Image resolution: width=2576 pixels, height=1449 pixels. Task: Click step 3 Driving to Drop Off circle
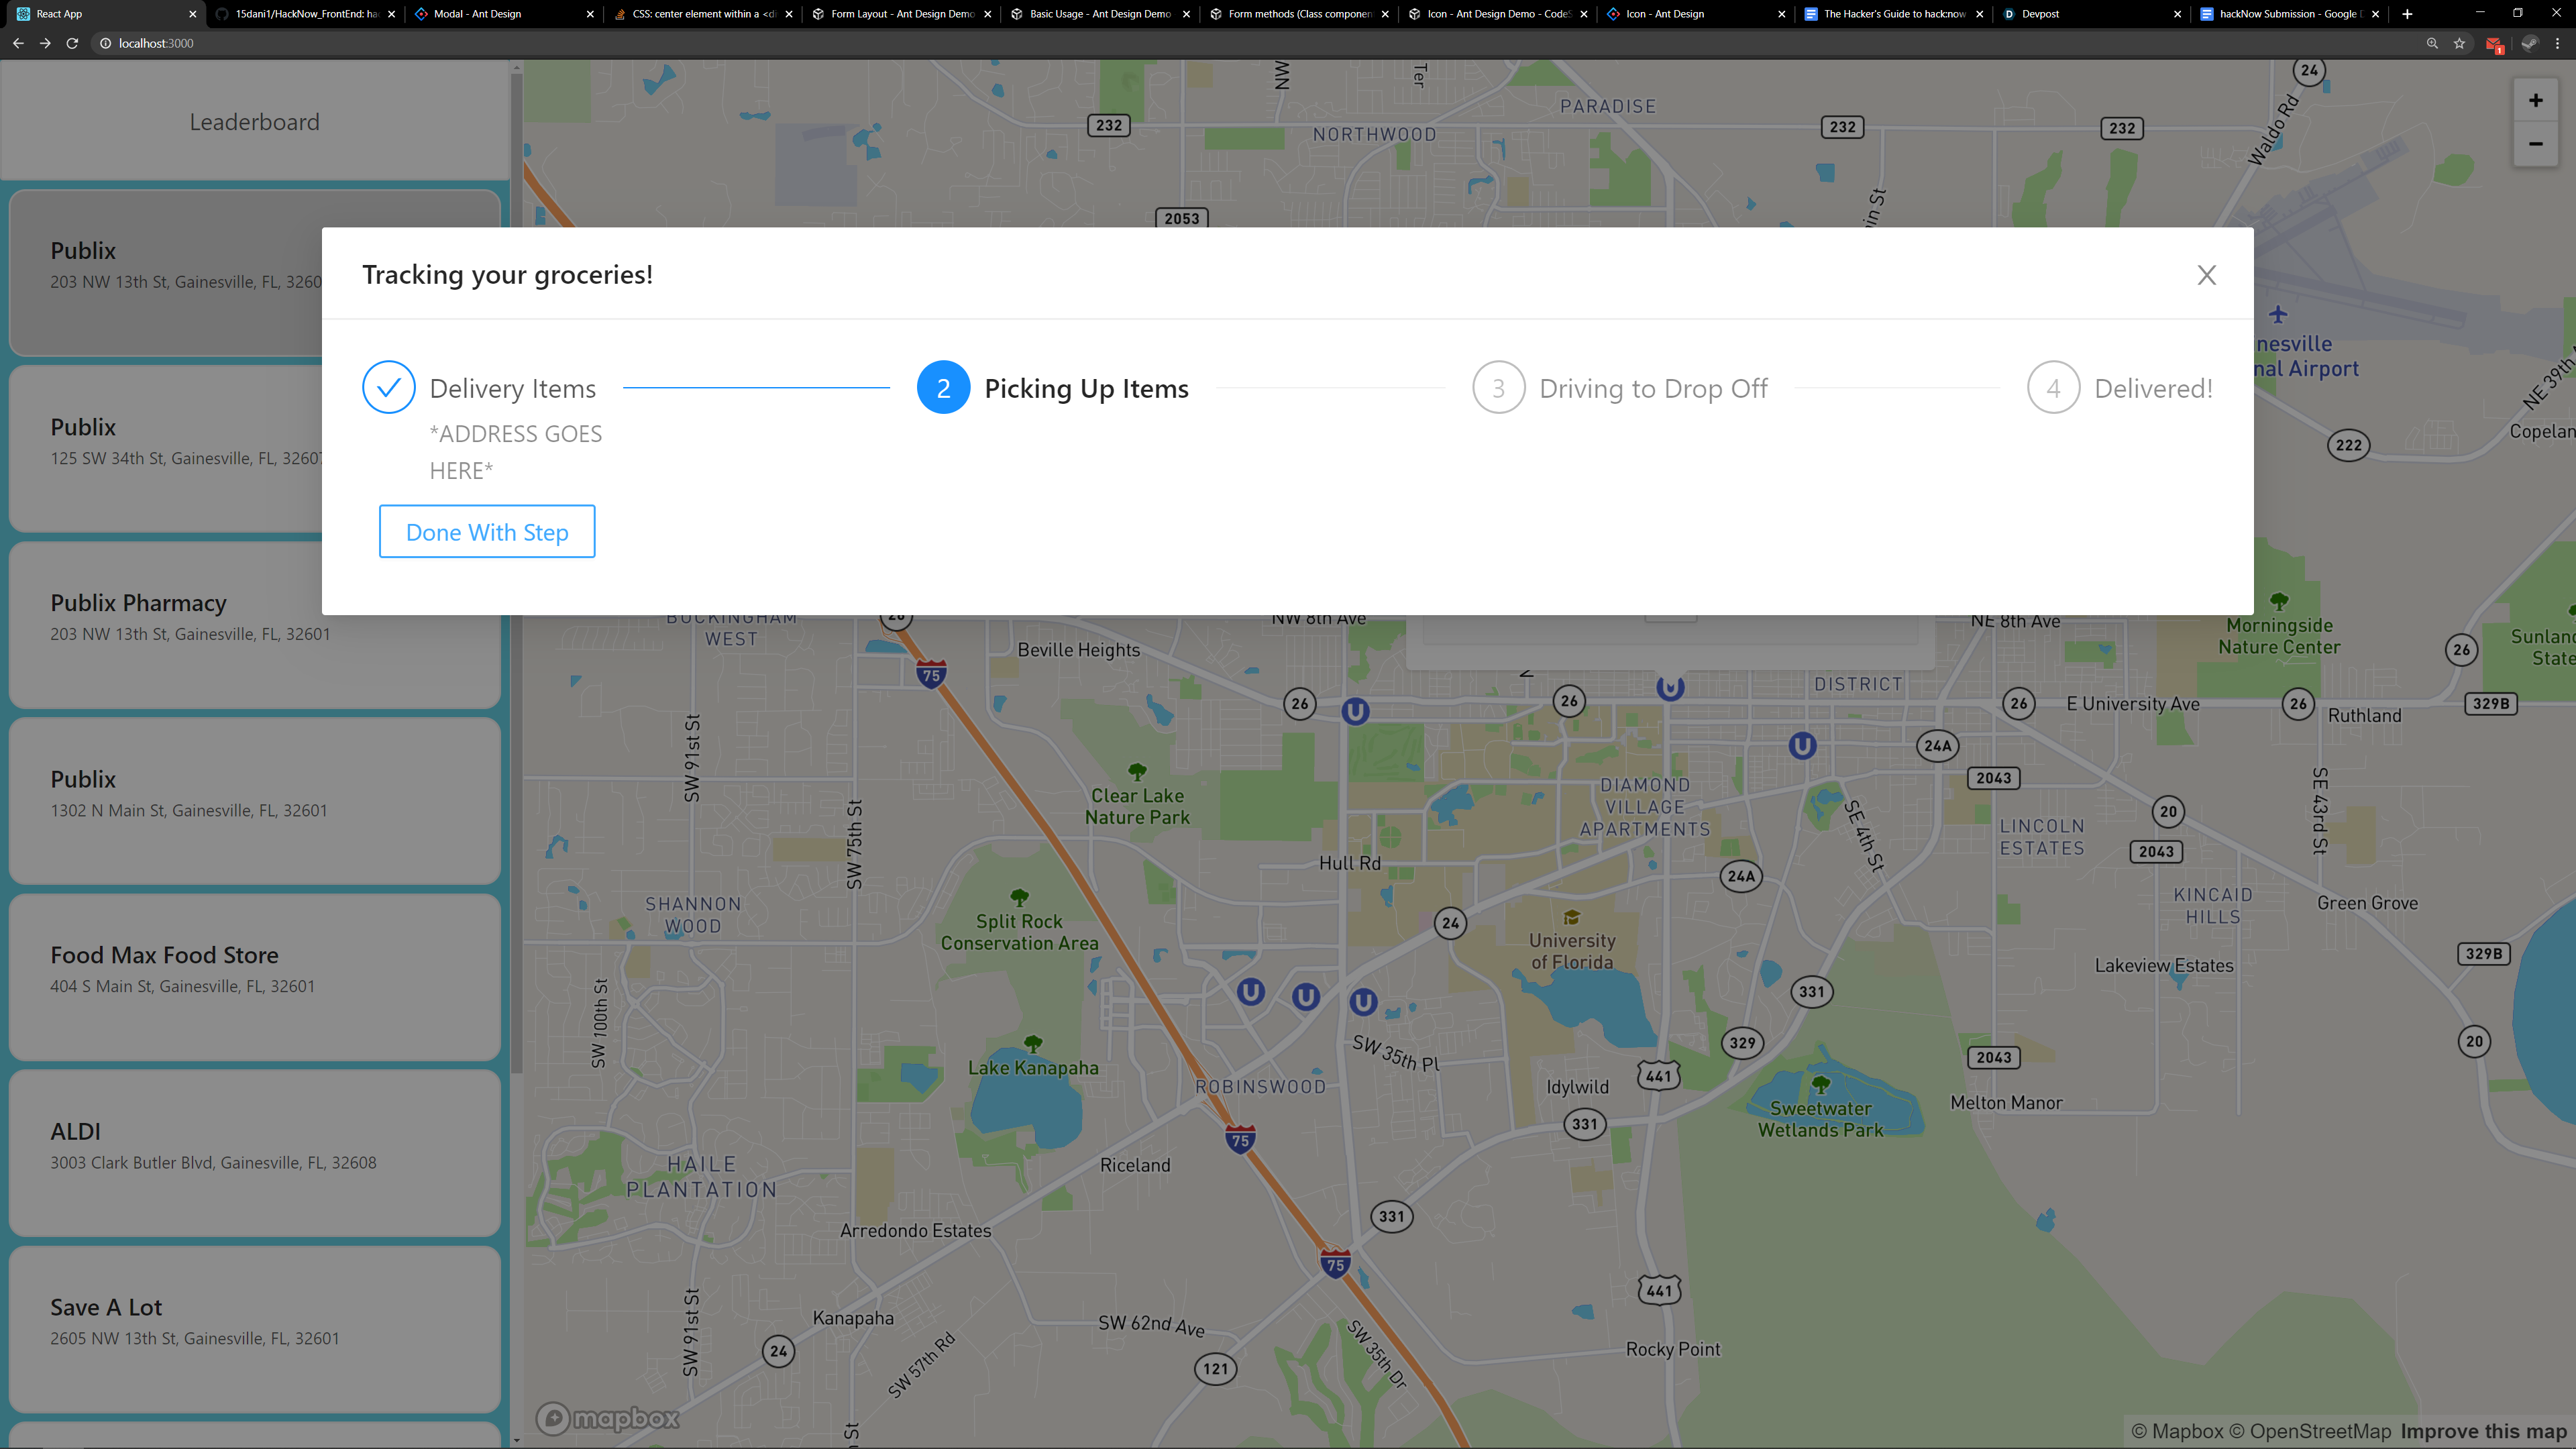click(1498, 388)
